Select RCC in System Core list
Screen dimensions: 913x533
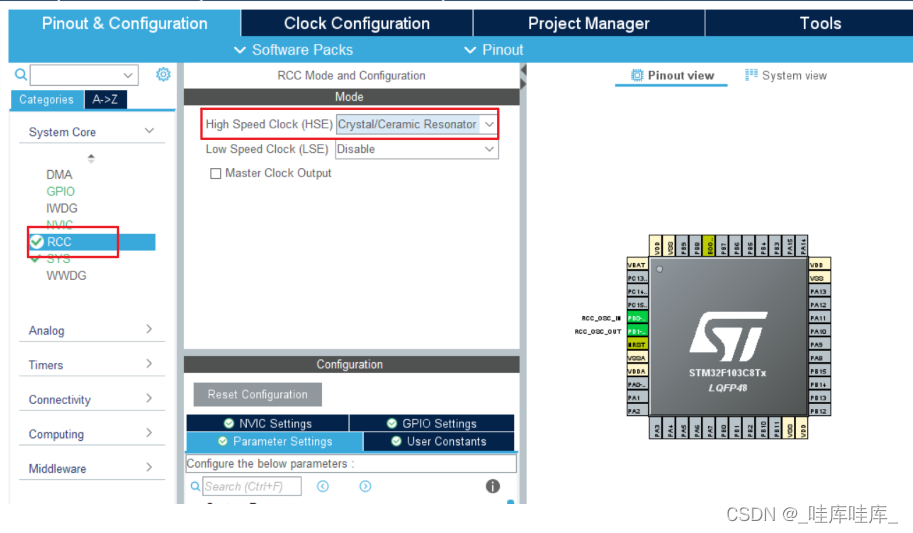point(92,242)
